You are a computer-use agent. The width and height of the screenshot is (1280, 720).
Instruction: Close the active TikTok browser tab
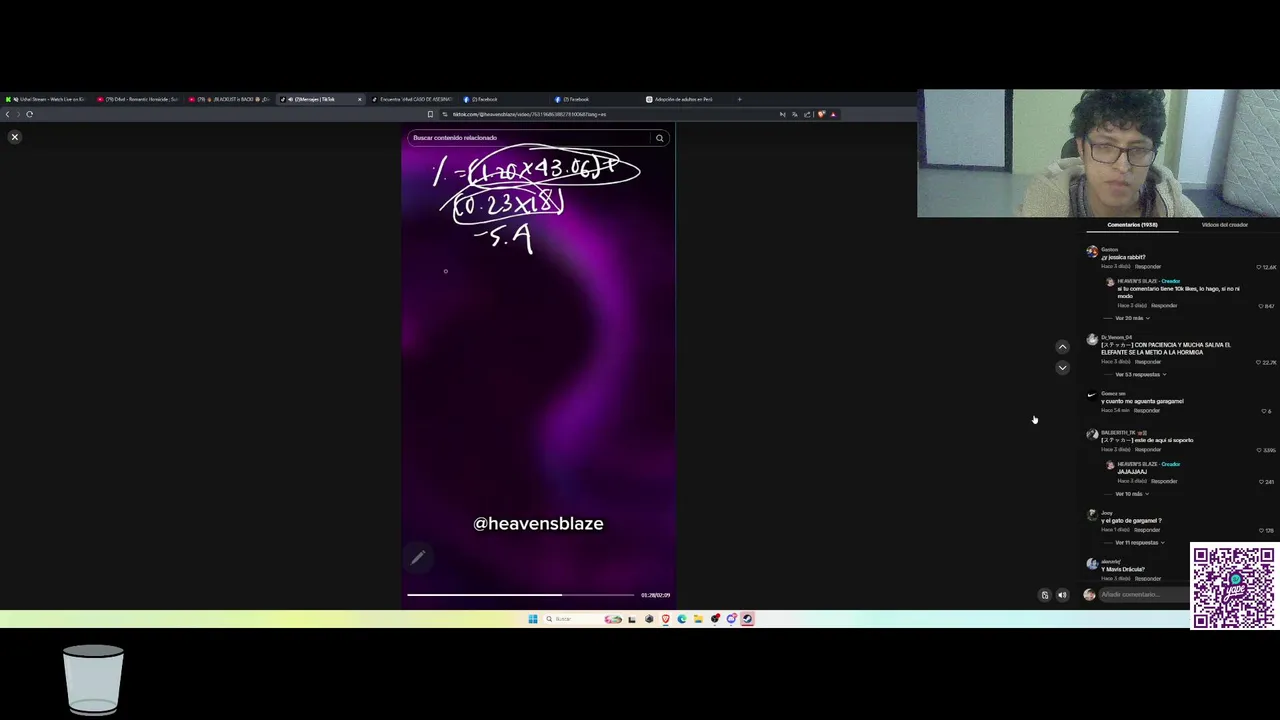[360, 99]
